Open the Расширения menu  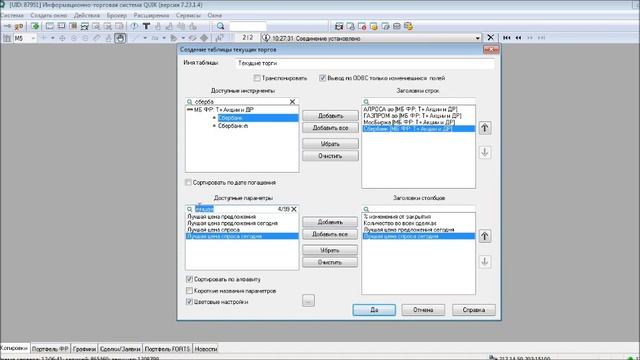[x=151, y=15]
